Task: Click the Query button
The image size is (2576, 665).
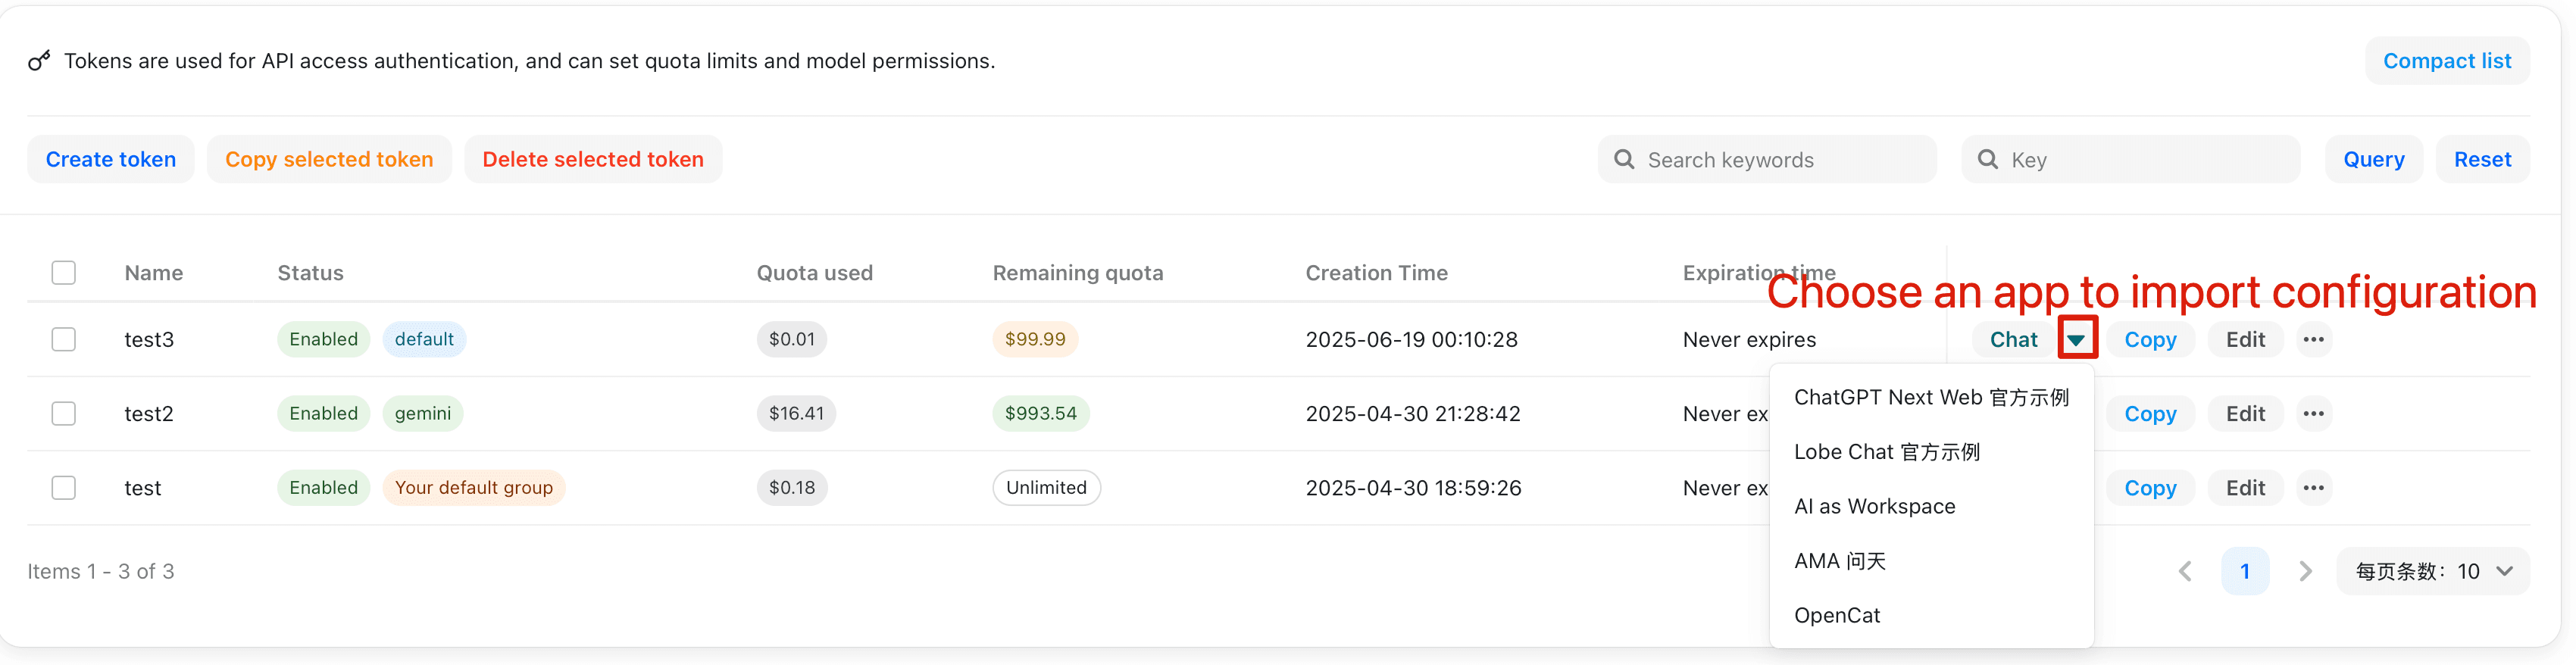Action: (2374, 160)
